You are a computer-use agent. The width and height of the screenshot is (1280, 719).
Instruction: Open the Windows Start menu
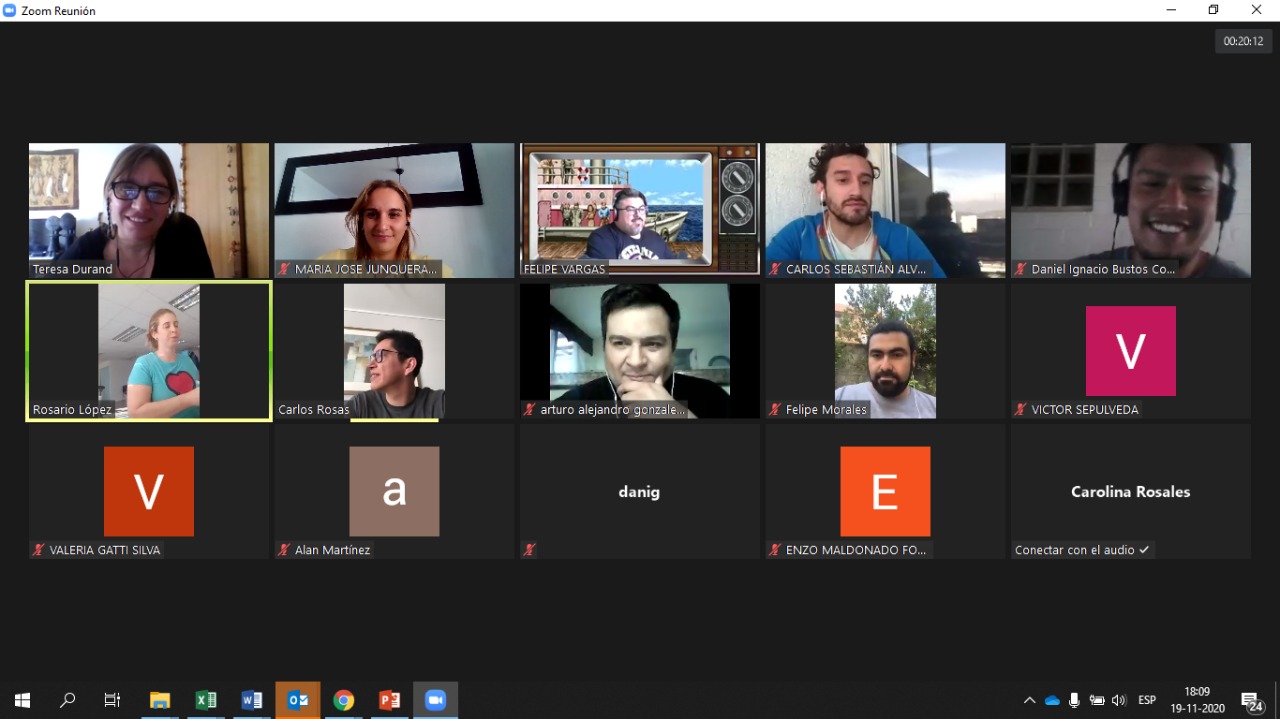(22, 700)
